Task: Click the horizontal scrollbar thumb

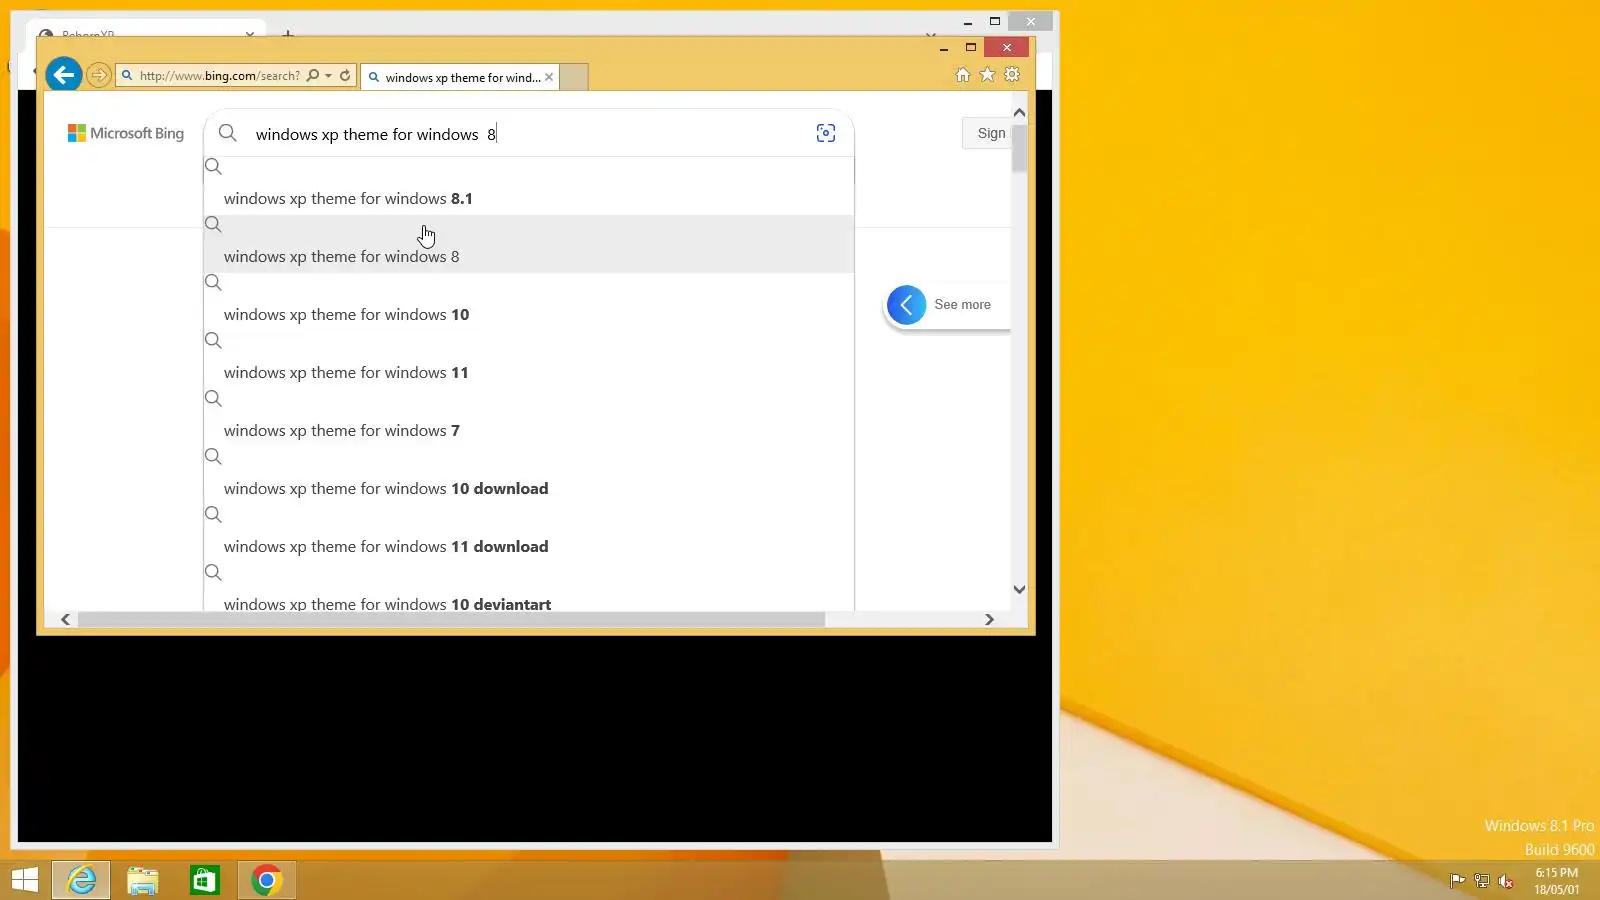Action: pos(451,620)
